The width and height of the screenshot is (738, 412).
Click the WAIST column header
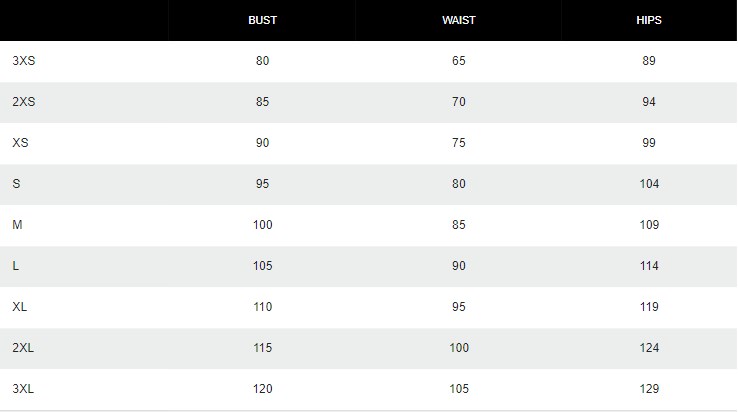click(x=458, y=20)
